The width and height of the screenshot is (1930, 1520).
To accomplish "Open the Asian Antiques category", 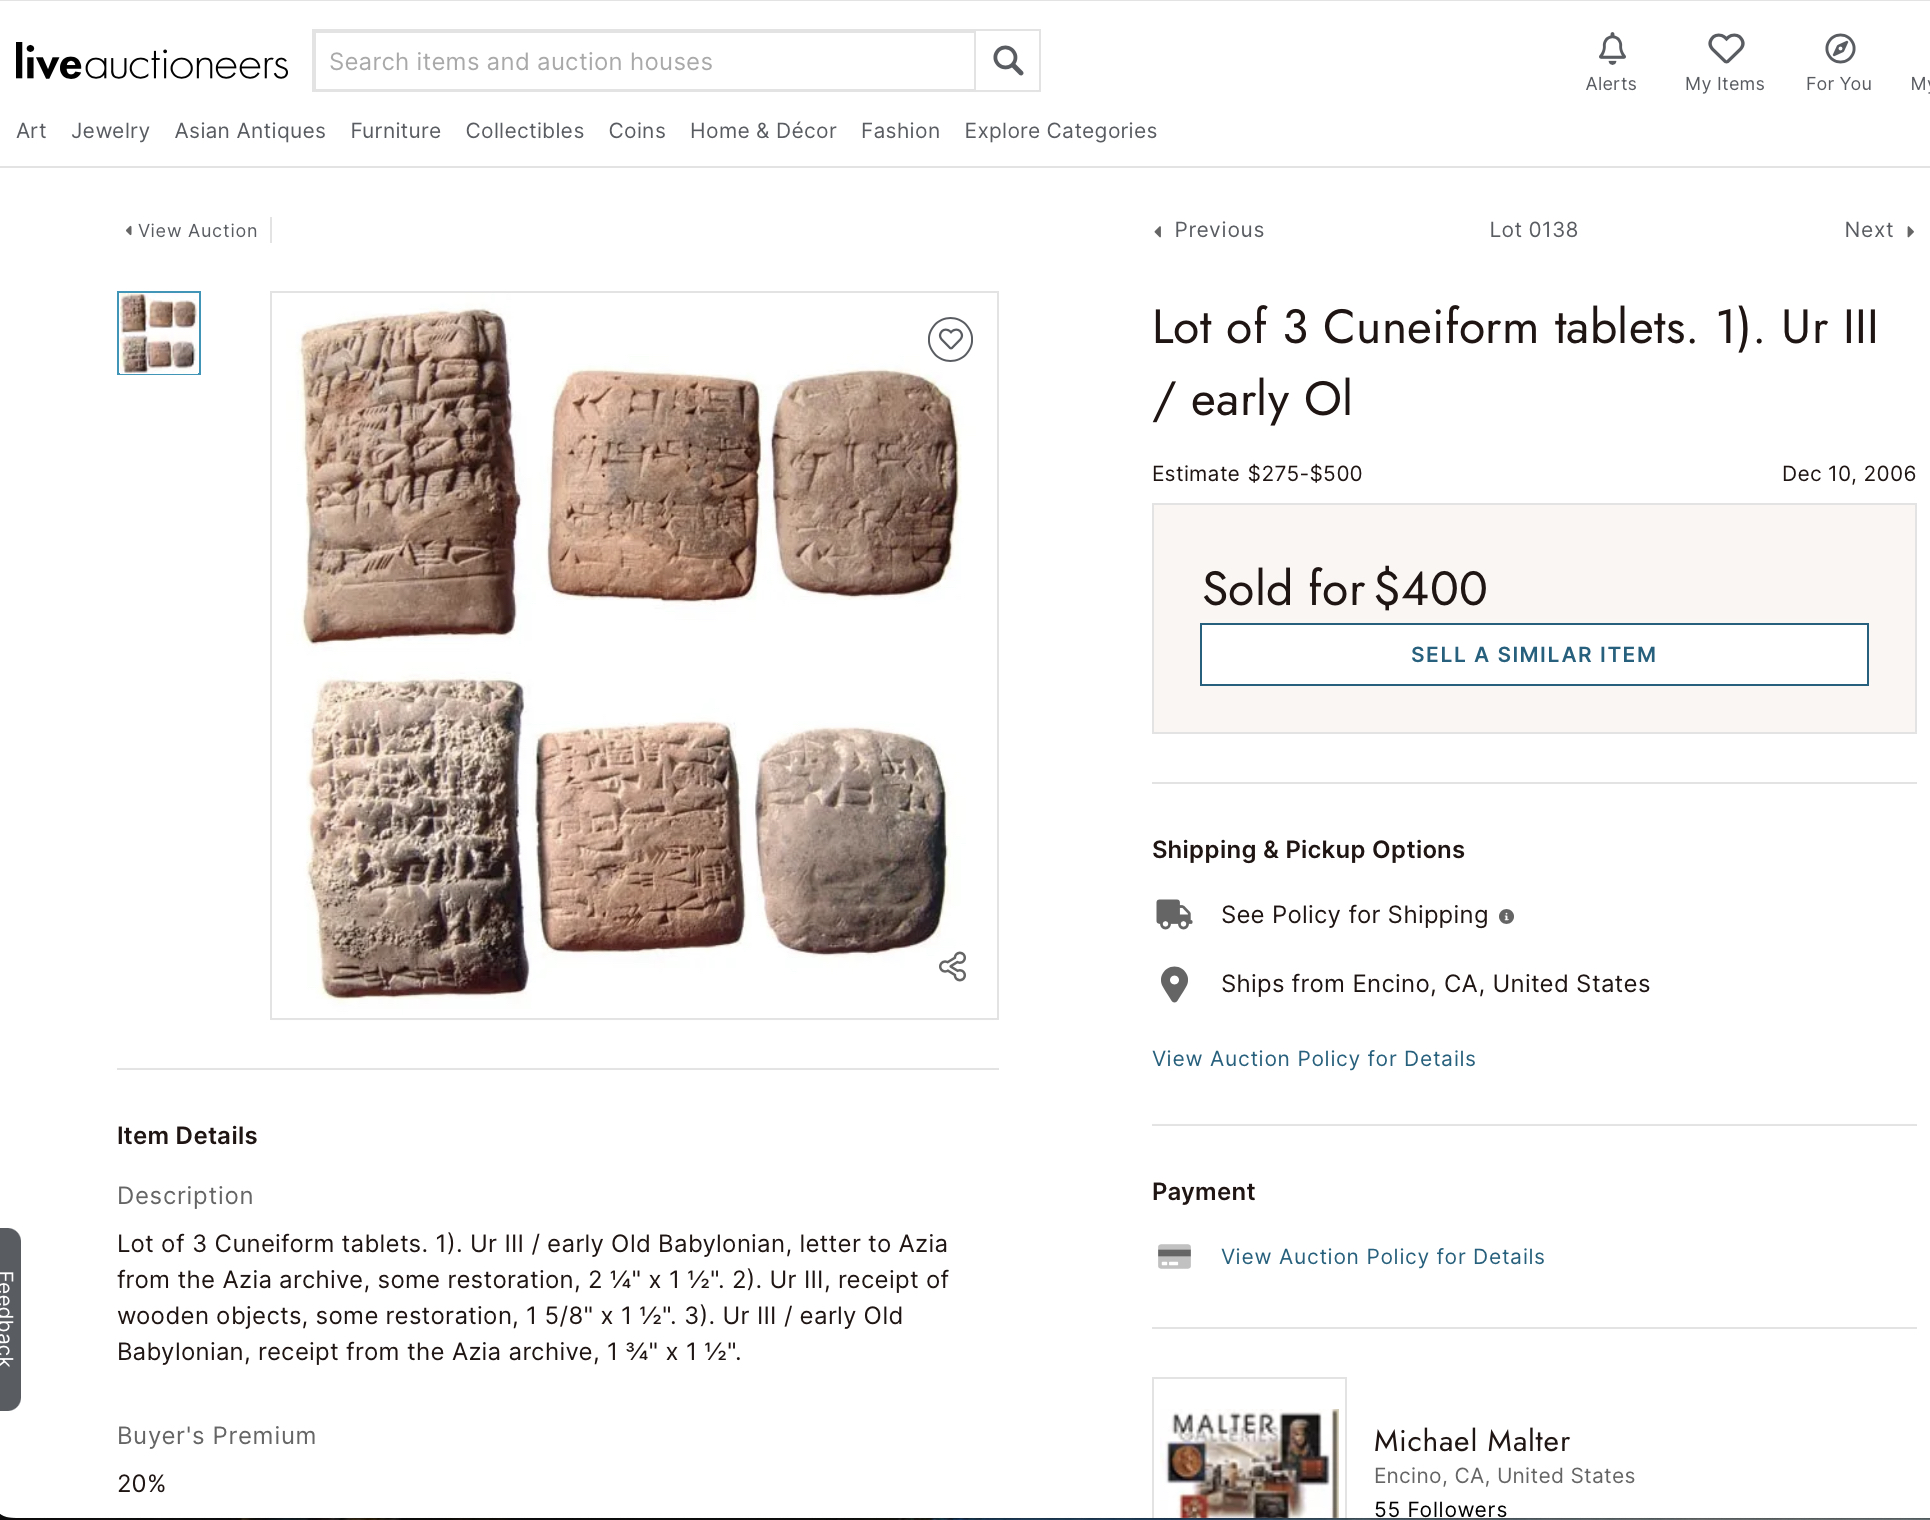I will (250, 131).
